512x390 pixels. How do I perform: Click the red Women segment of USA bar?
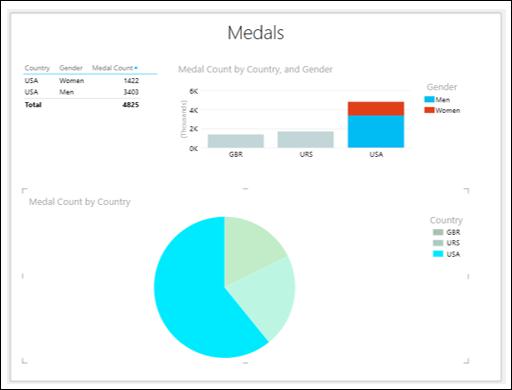[x=376, y=109]
